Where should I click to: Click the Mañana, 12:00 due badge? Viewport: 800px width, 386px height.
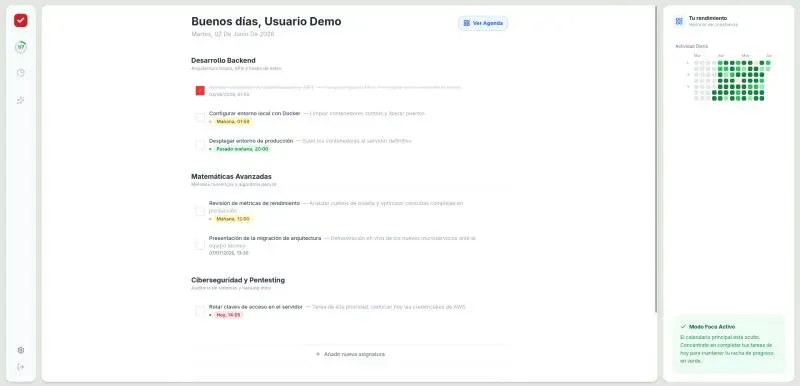233,219
